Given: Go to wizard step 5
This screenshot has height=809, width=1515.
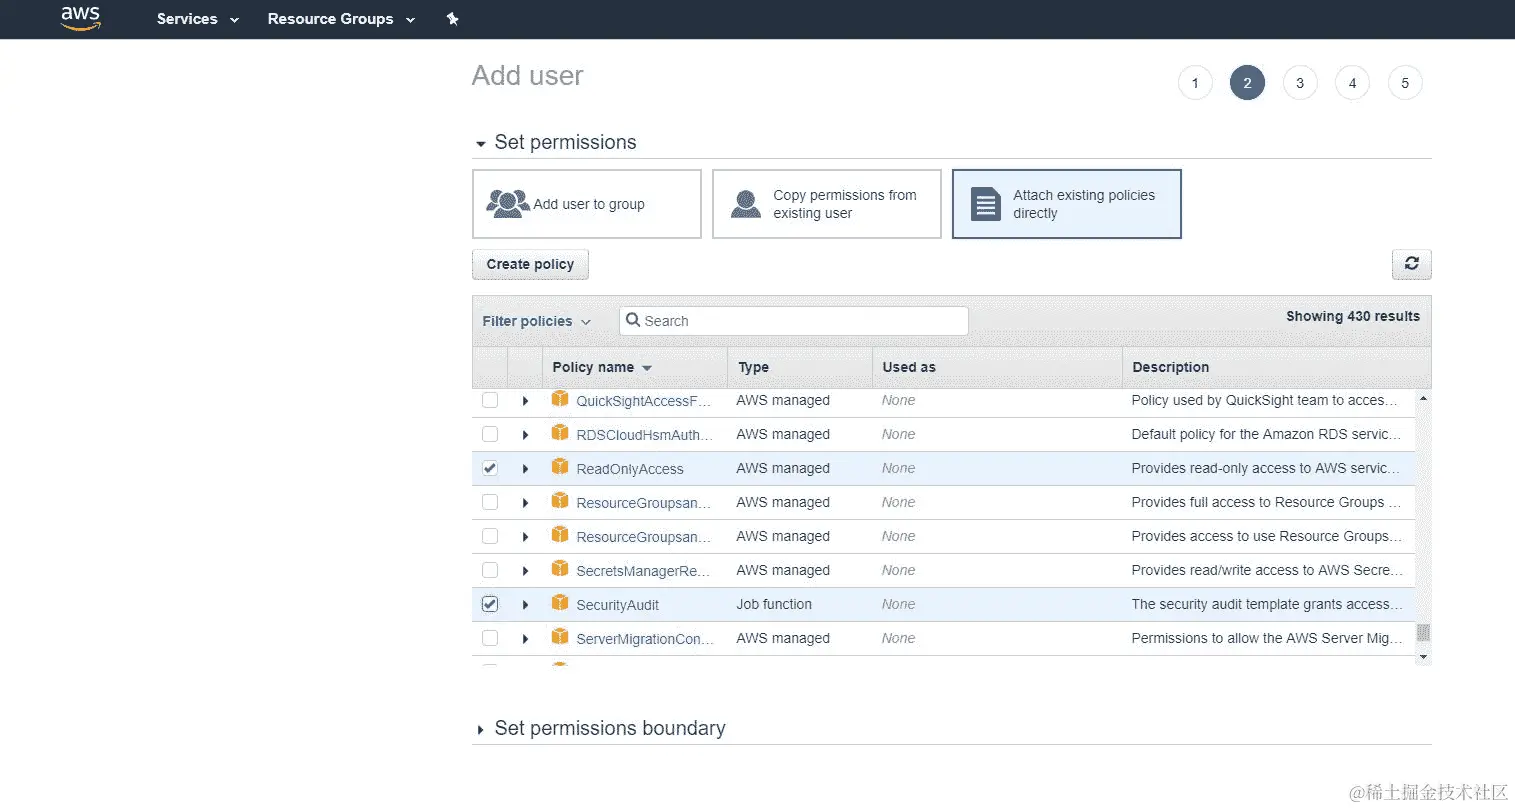Looking at the screenshot, I should pos(1405,83).
